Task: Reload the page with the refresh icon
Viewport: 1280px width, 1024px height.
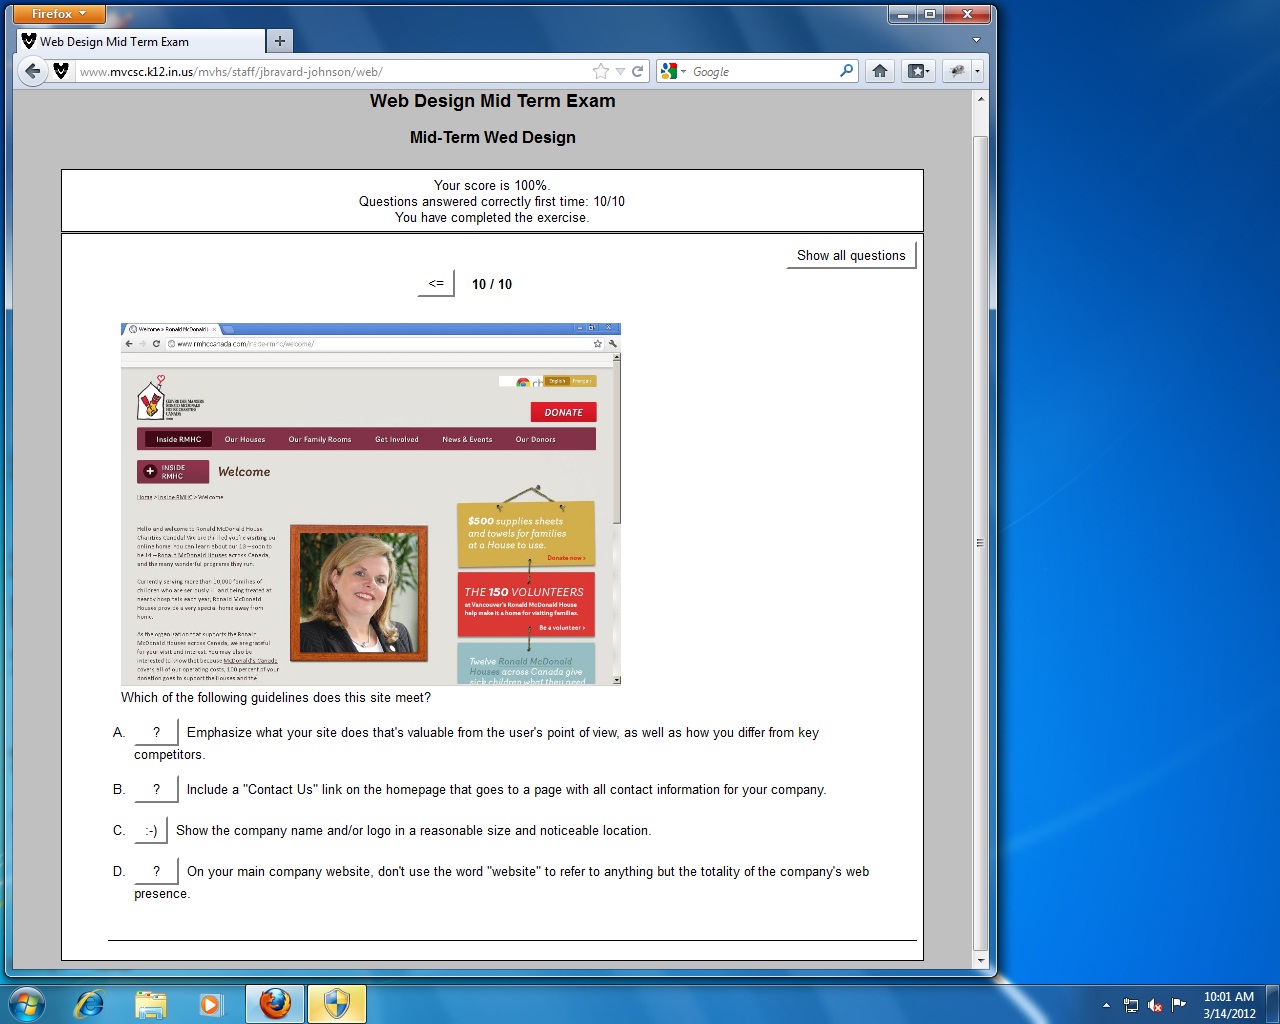Action: [x=637, y=71]
